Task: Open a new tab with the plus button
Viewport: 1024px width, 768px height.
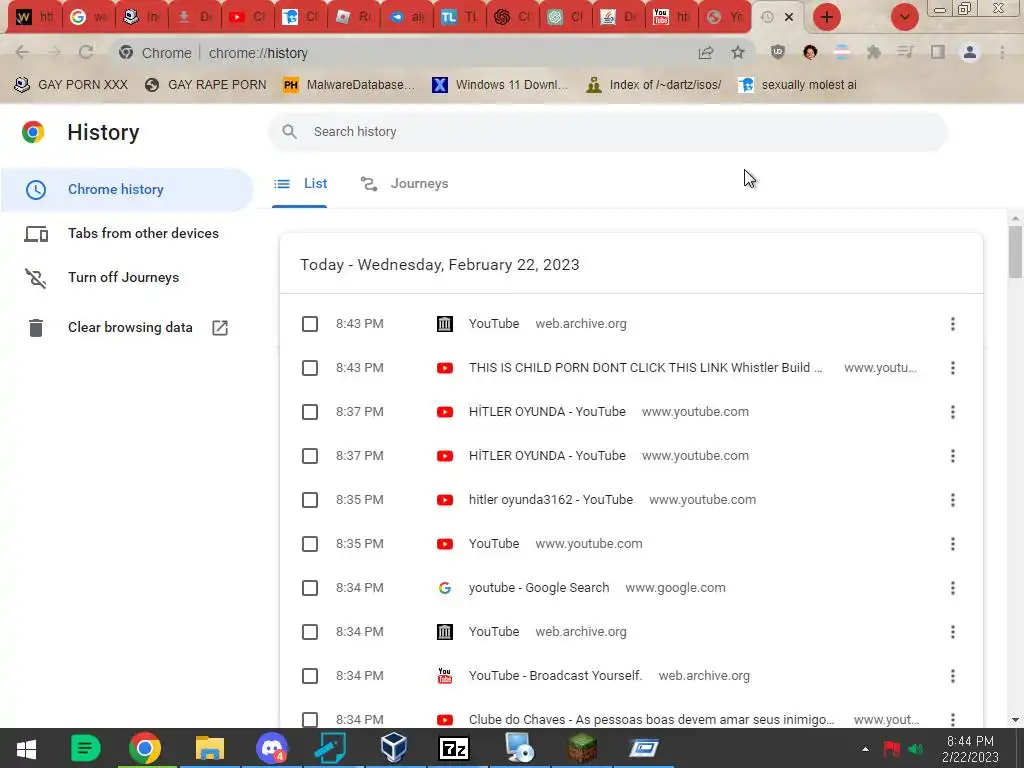Action: pyautogui.click(x=827, y=17)
